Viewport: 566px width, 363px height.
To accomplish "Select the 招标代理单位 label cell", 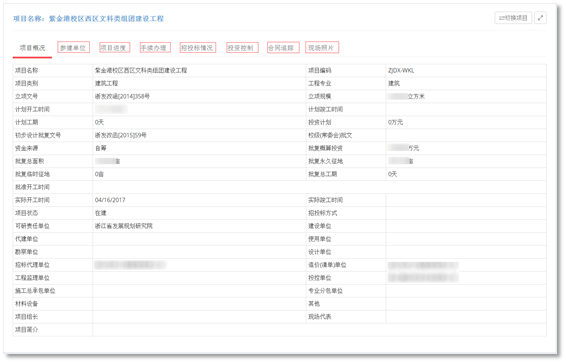I will (x=53, y=265).
